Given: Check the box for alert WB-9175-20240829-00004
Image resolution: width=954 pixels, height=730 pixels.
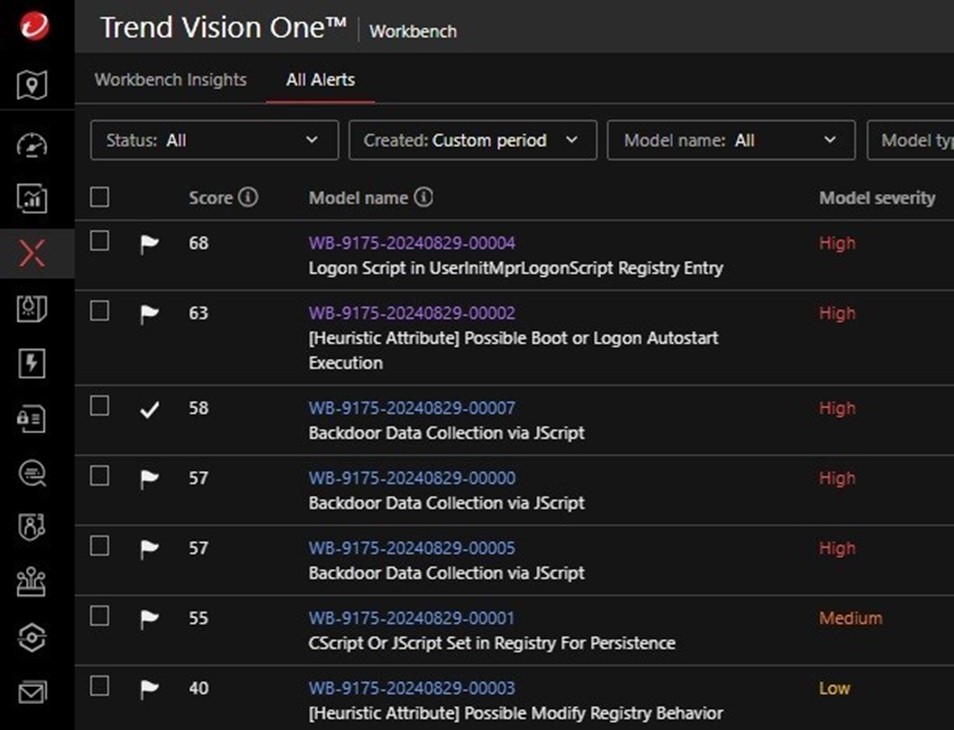Looking at the screenshot, I should pyautogui.click(x=99, y=241).
